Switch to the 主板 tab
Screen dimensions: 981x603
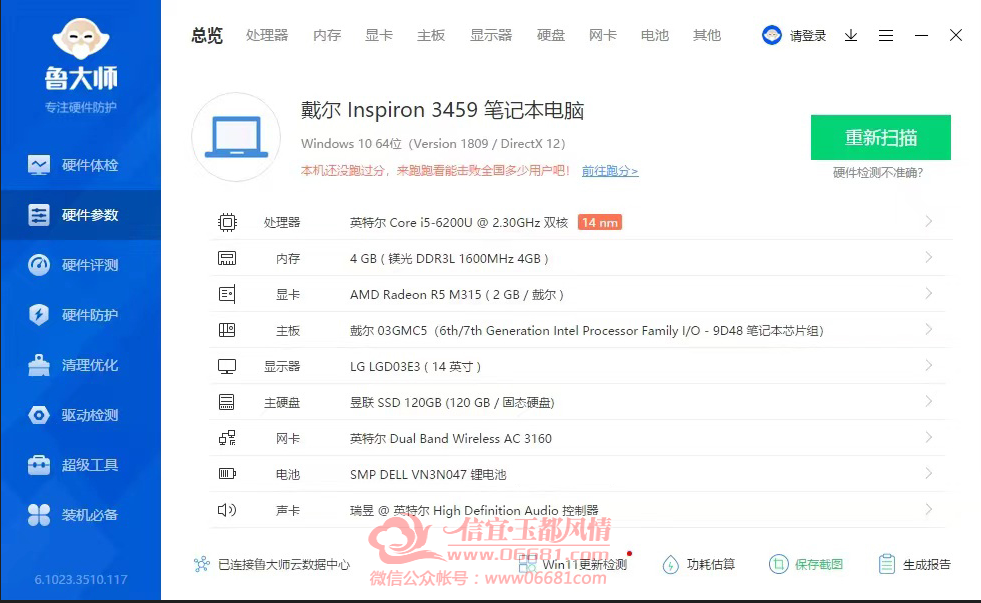point(431,36)
